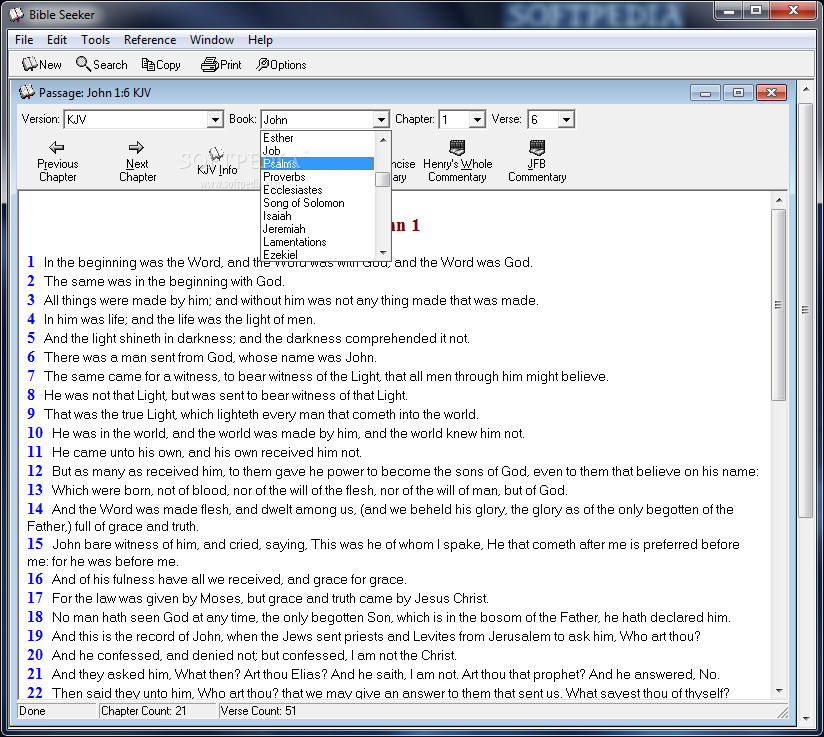The width and height of the screenshot is (824, 737).
Task: Select Proverbs in the book list
Action: [318, 177]
